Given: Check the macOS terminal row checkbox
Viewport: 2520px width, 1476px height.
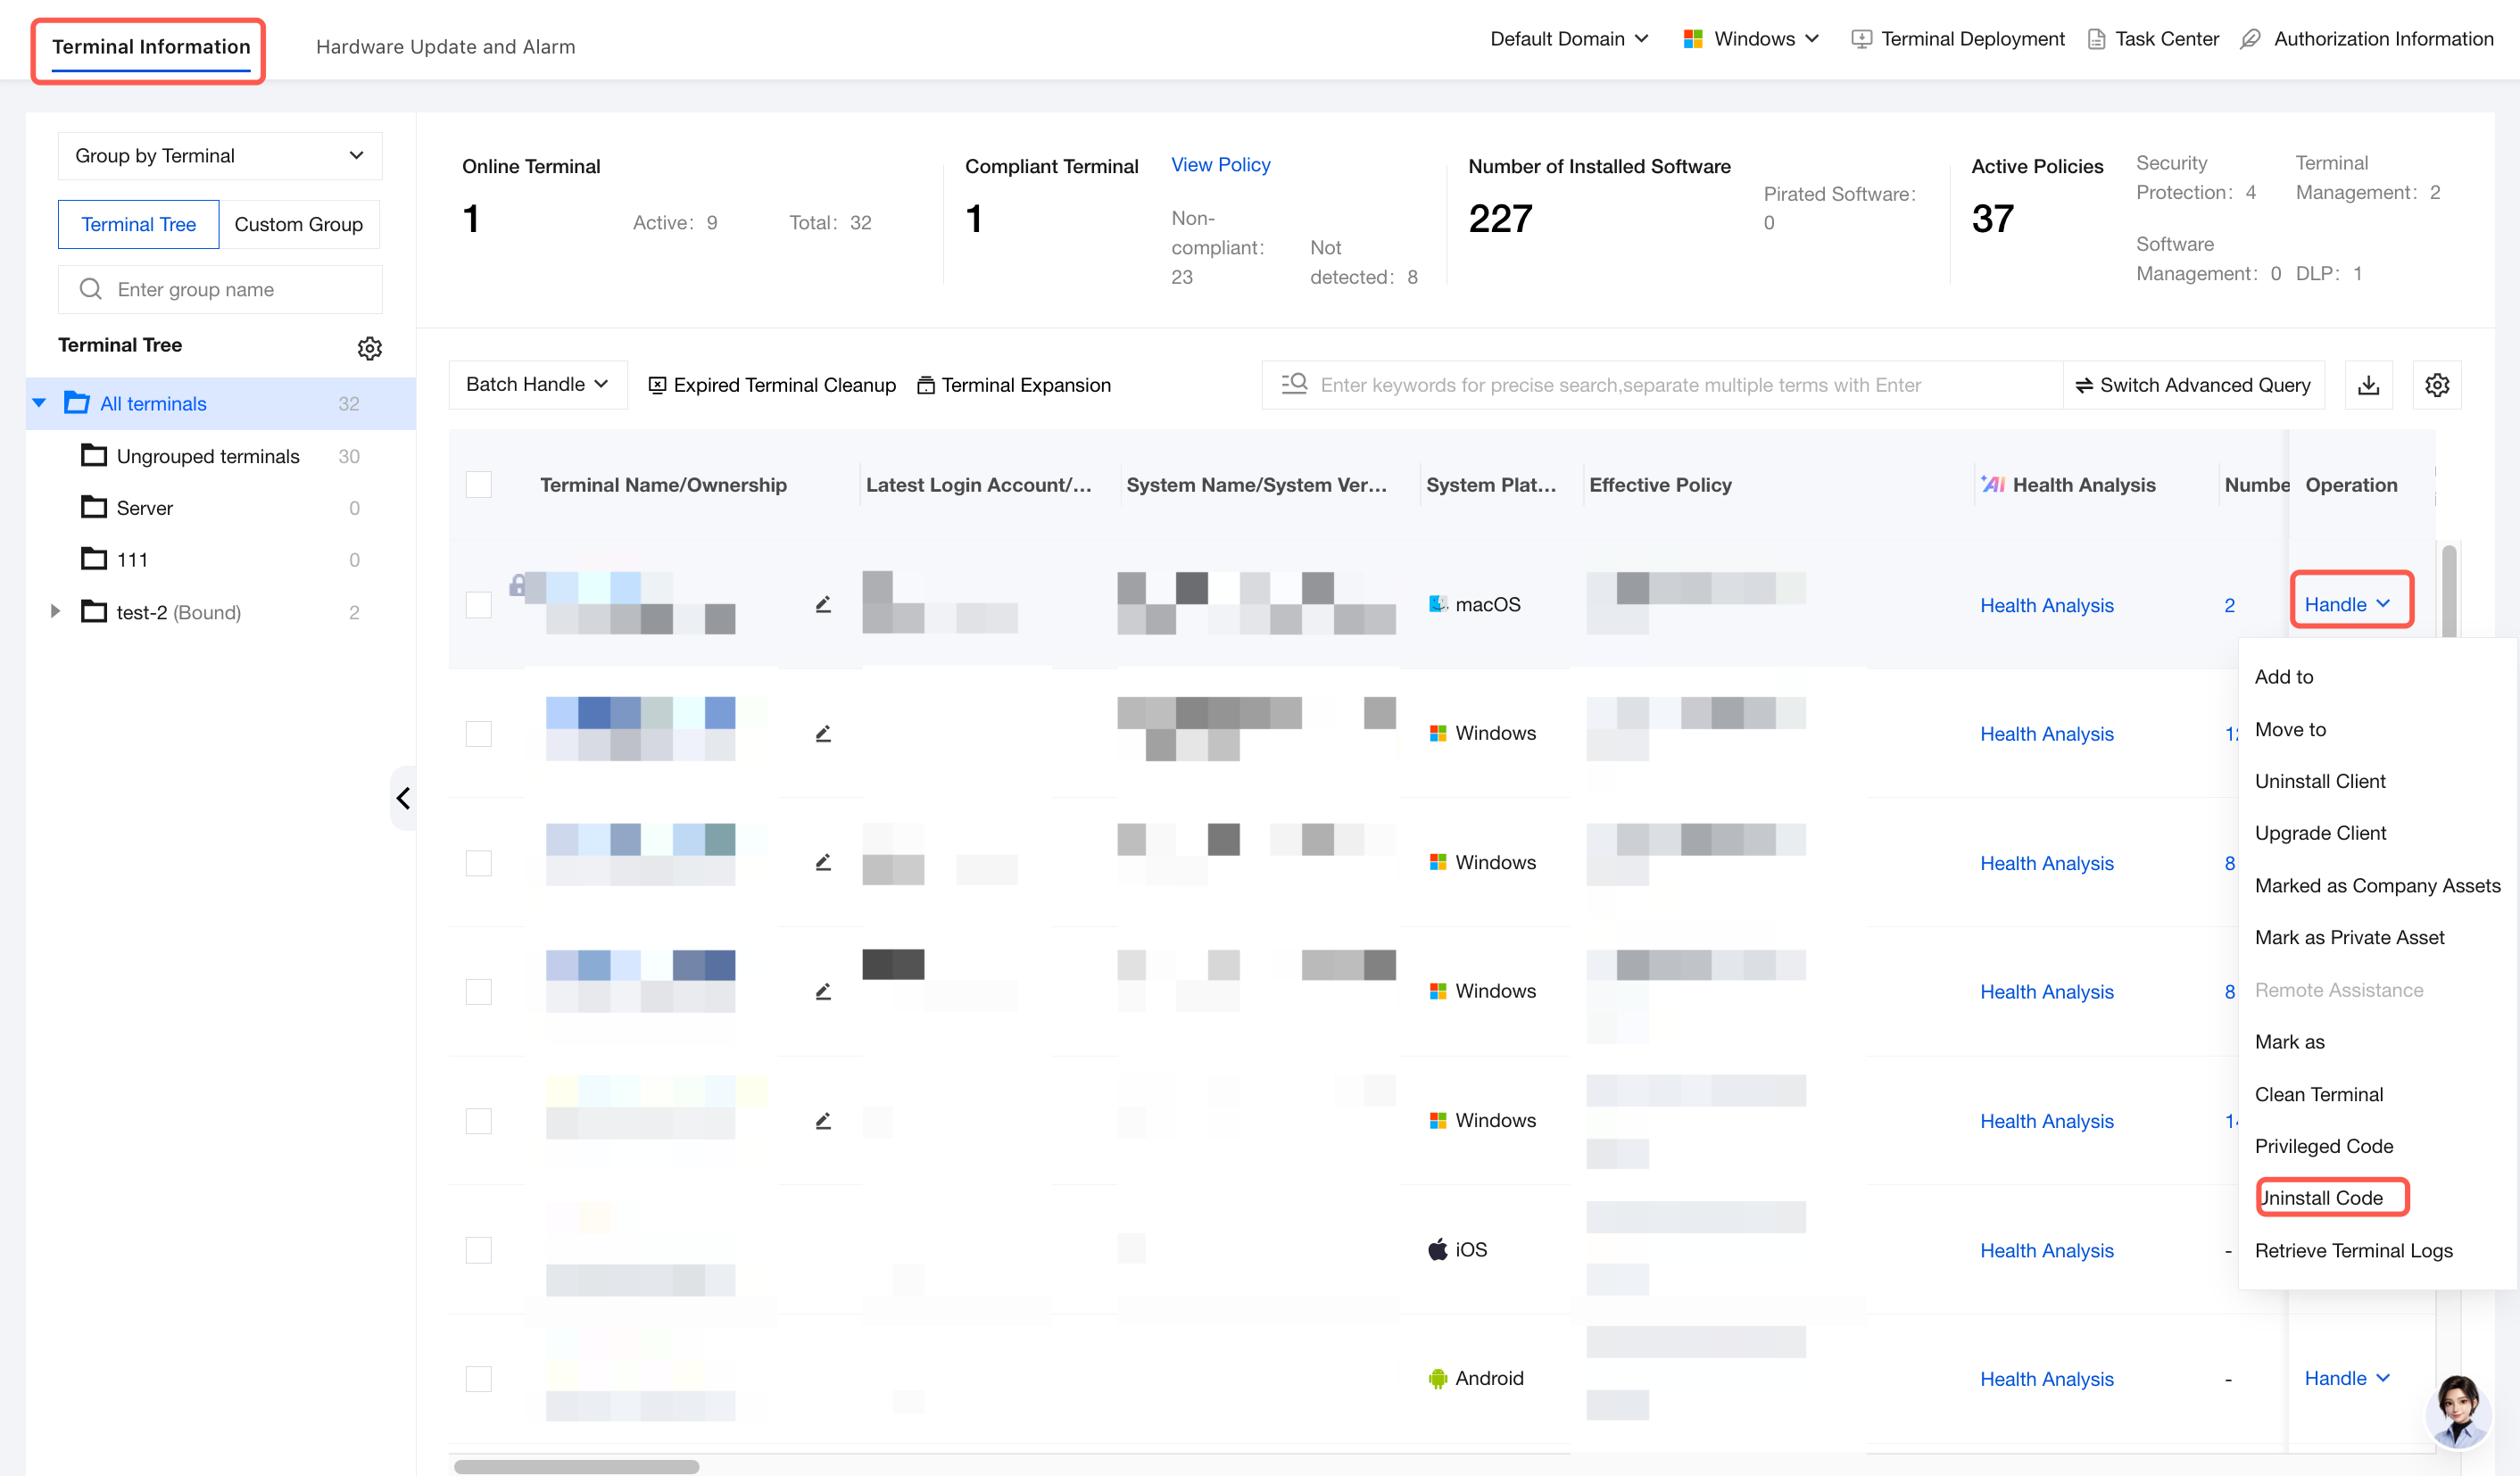Looking at the screenshot, I should [479, 604].
